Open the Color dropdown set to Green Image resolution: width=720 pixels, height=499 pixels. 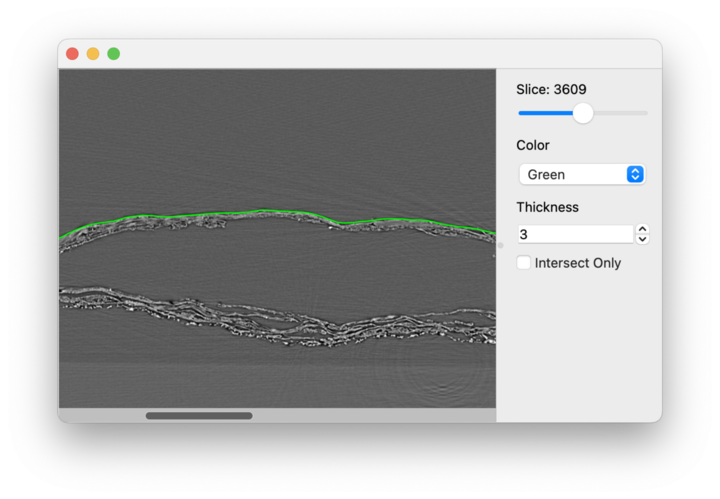pos(582,174)
